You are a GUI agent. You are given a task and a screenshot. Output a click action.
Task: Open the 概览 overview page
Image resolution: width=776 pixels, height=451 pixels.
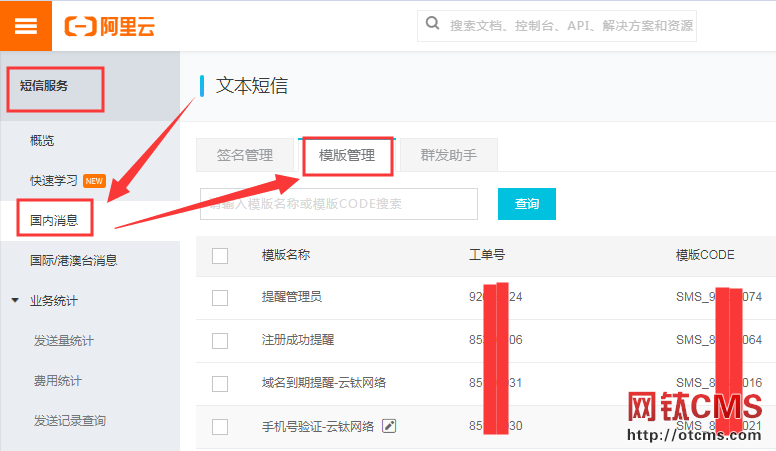tap(42, 140)
